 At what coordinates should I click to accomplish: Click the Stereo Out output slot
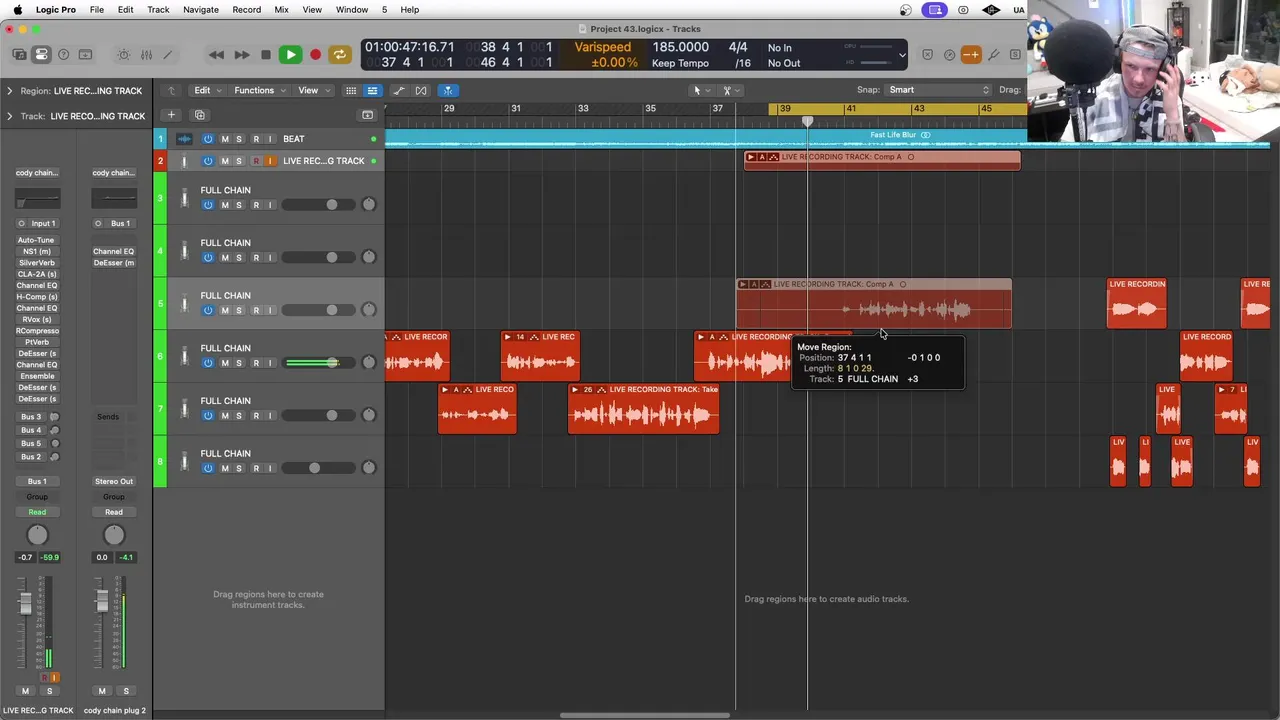(x=113, y=481)
